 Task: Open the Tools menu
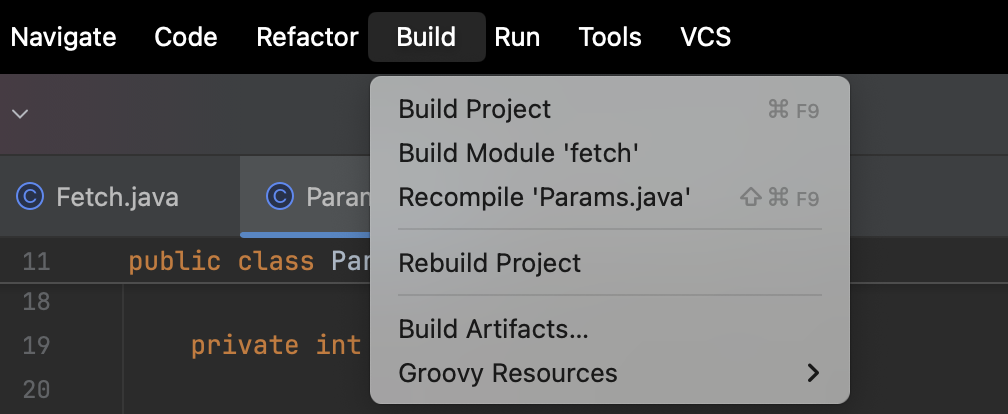pyautogui.click(x=610, y=38)
